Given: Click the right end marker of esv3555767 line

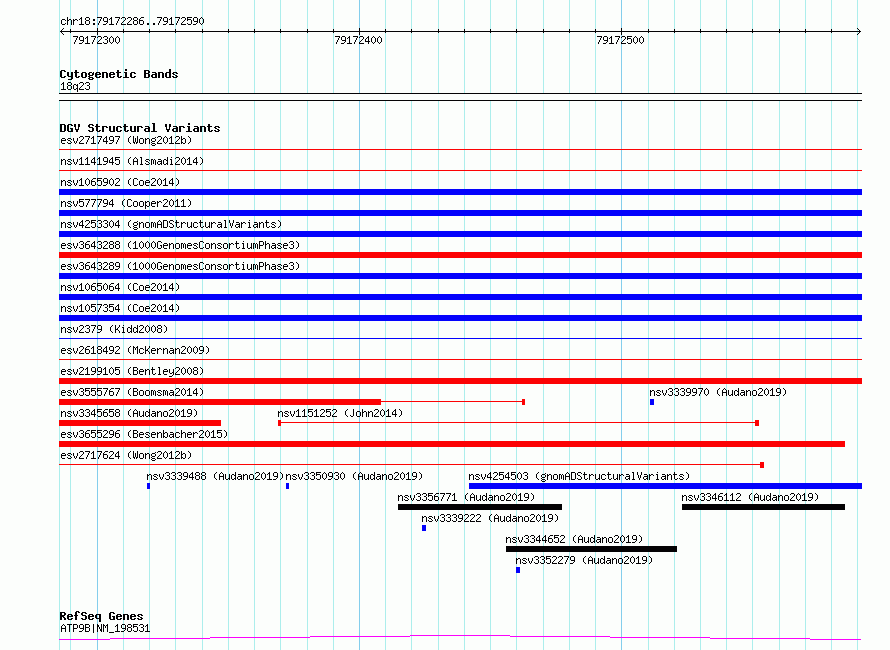Looking at the screenshot, I should [523, 402].
